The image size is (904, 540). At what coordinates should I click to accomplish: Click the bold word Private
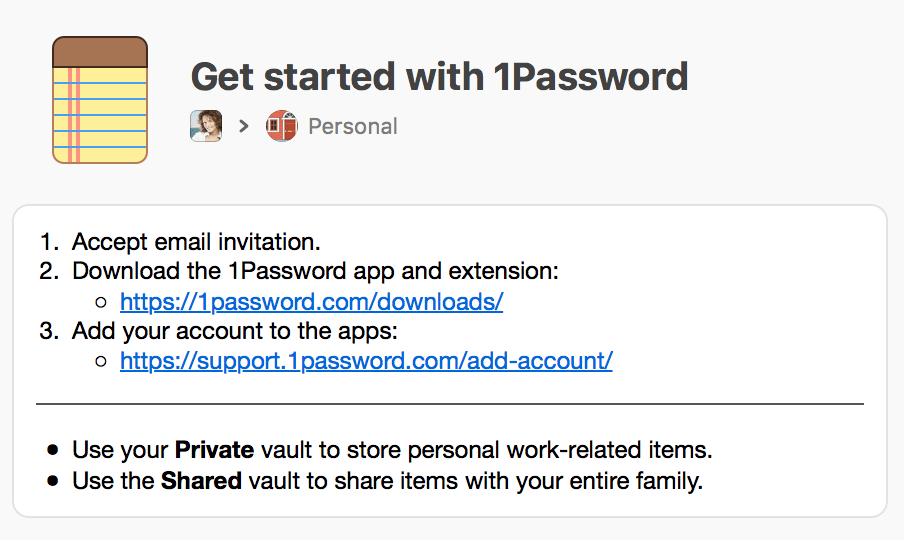coord(214,450)
